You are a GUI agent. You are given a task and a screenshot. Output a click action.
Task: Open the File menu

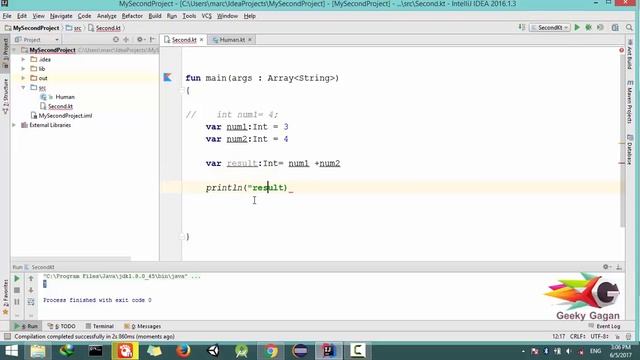pyautogui.click(x=7, y=16)
